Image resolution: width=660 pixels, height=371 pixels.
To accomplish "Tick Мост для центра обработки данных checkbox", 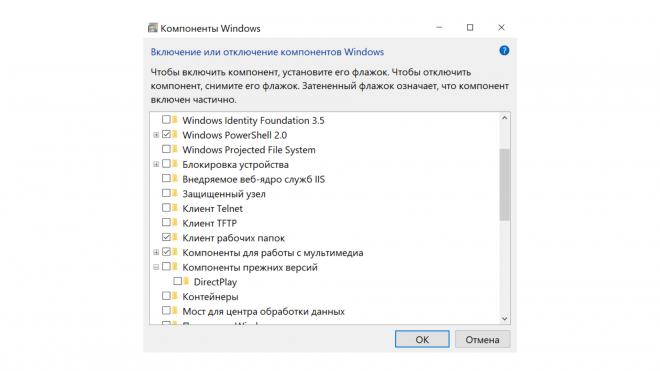I will pos(166,310).
